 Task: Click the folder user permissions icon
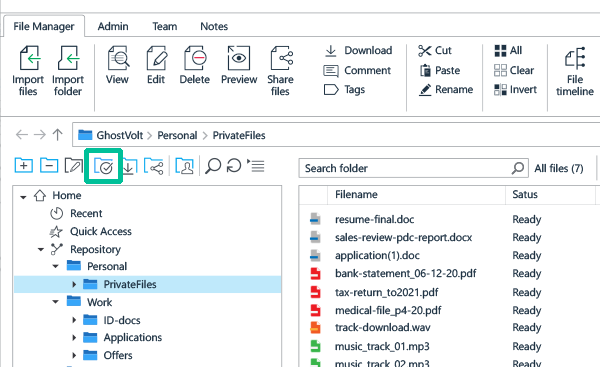184,166
